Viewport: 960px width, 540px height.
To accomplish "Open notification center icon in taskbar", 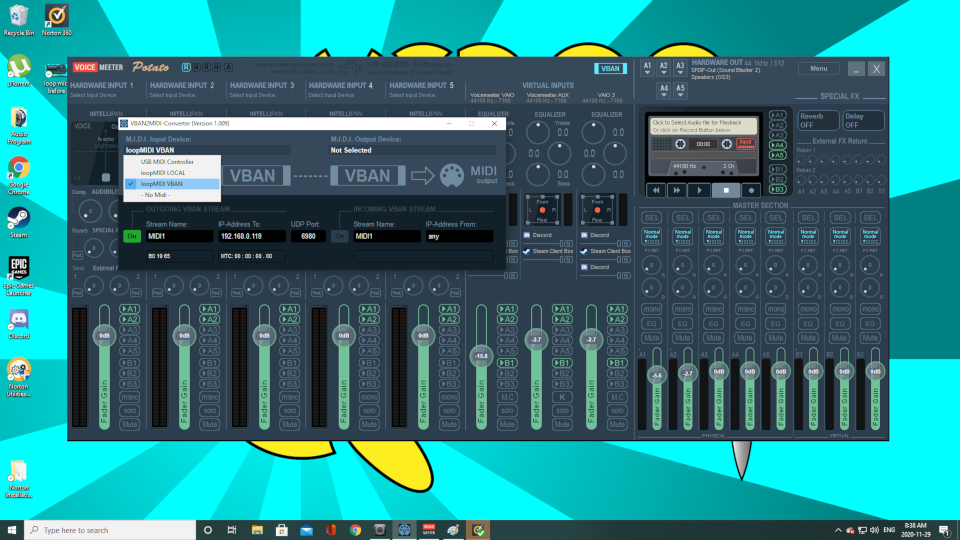I will click(945, 530).
